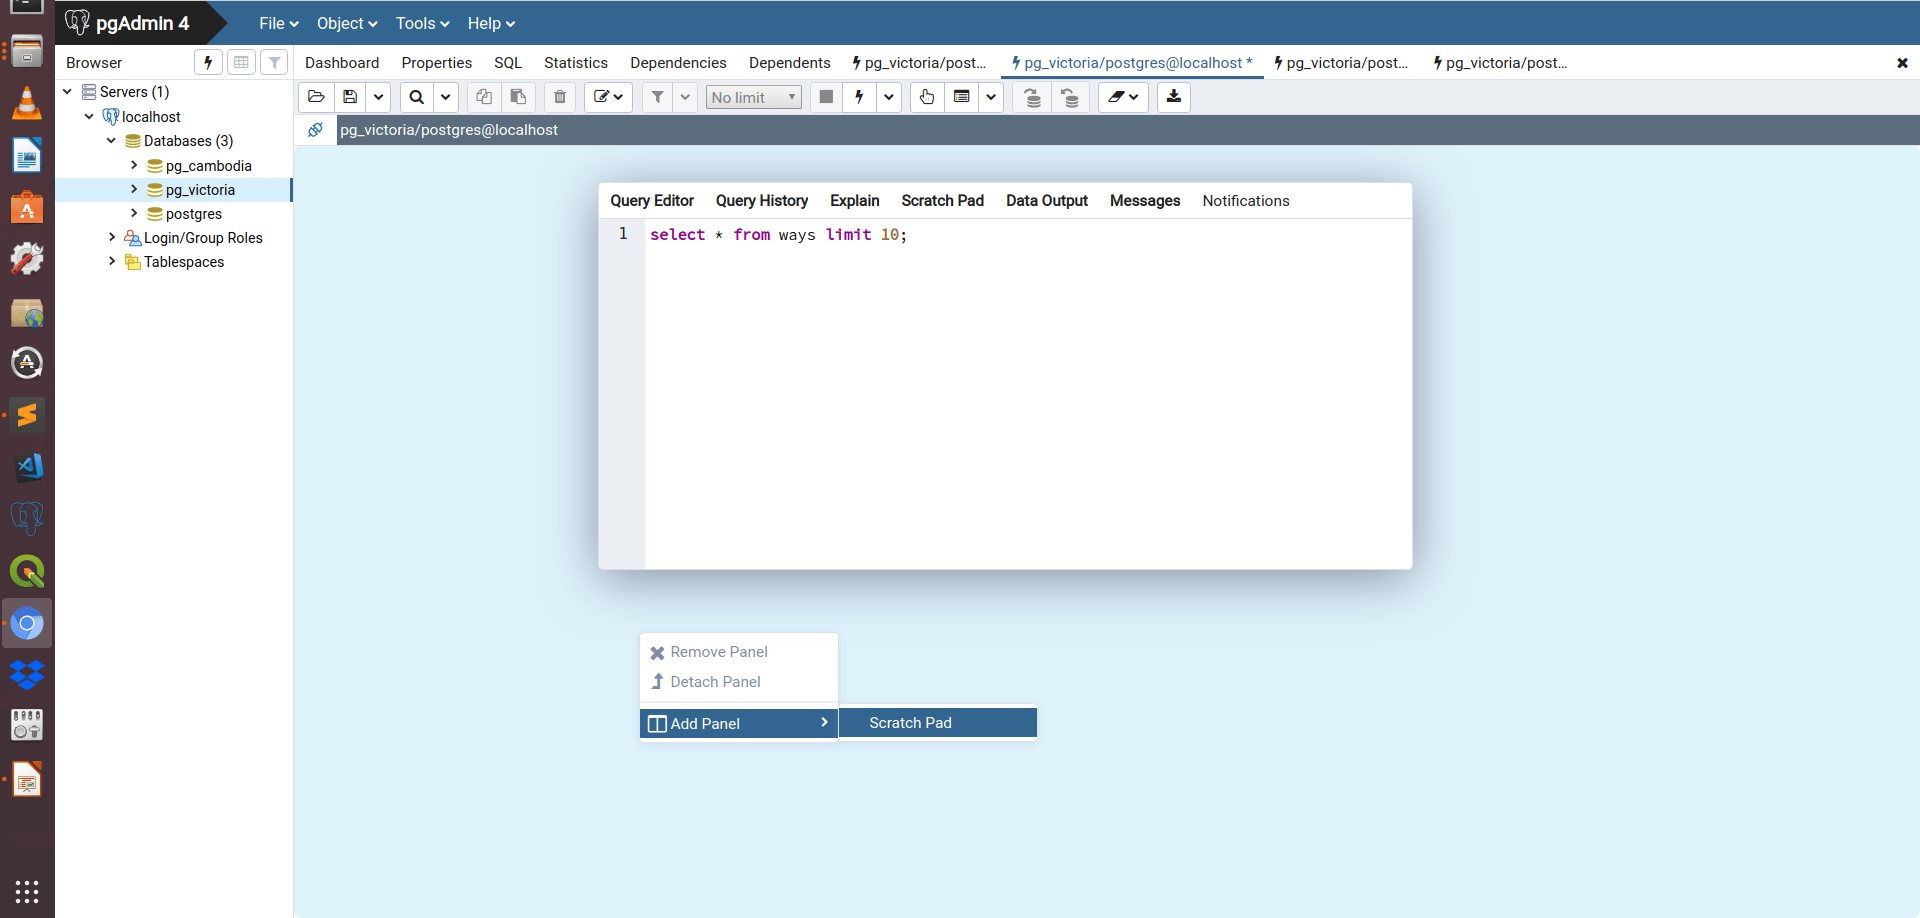The width and height of the screenshot is (1920, 918).
Task: Place cursor in the SQL editor line
Action: [778, 234]
